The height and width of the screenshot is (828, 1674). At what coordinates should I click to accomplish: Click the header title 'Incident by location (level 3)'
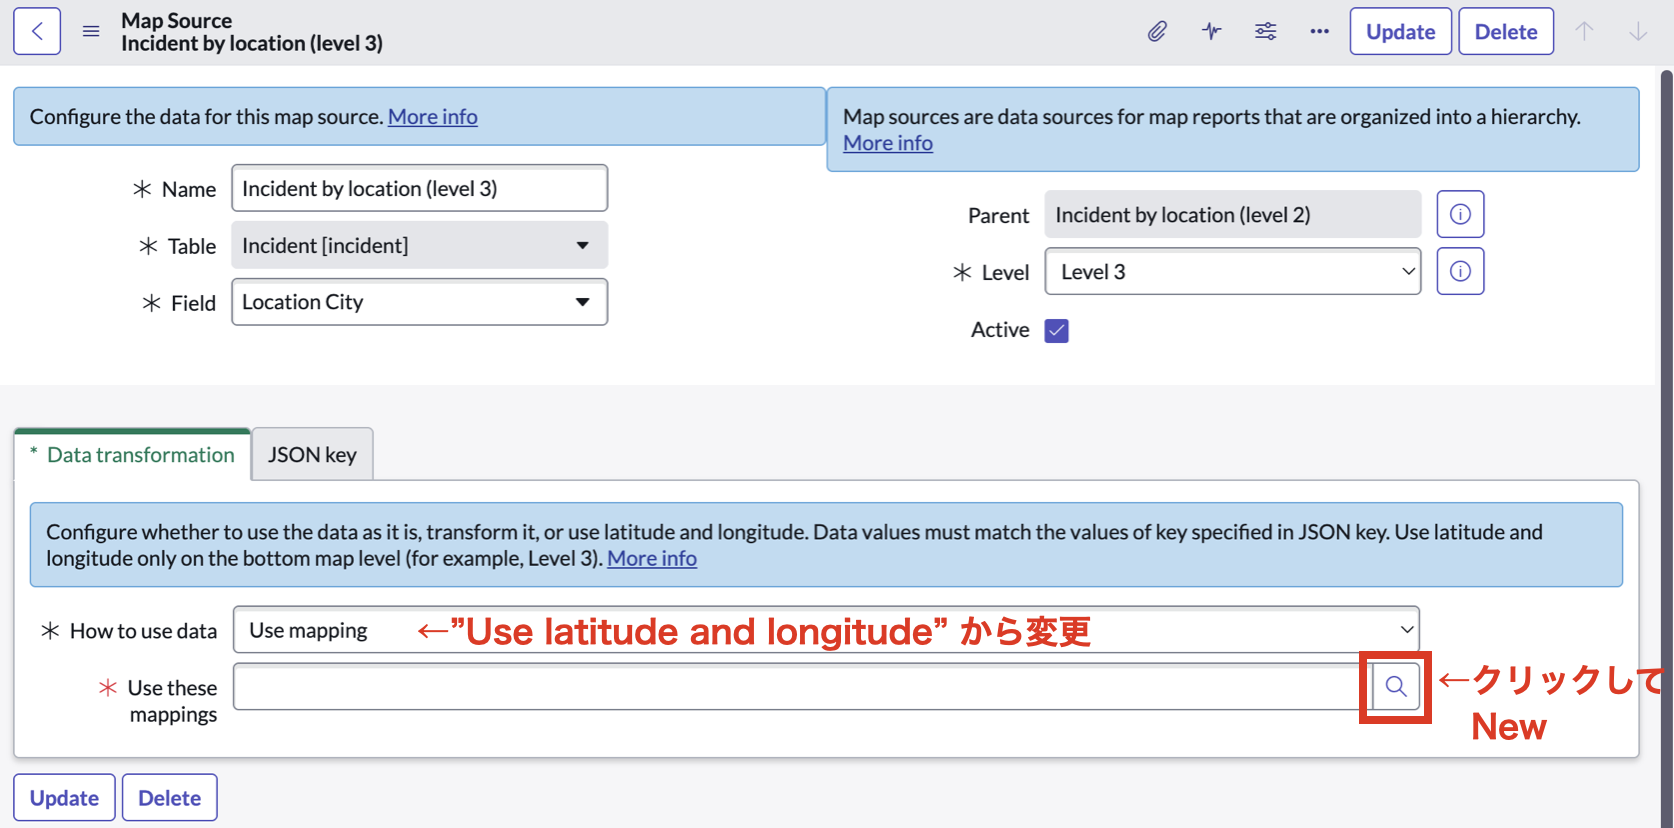pyautogui.click(x=252, y=43)
